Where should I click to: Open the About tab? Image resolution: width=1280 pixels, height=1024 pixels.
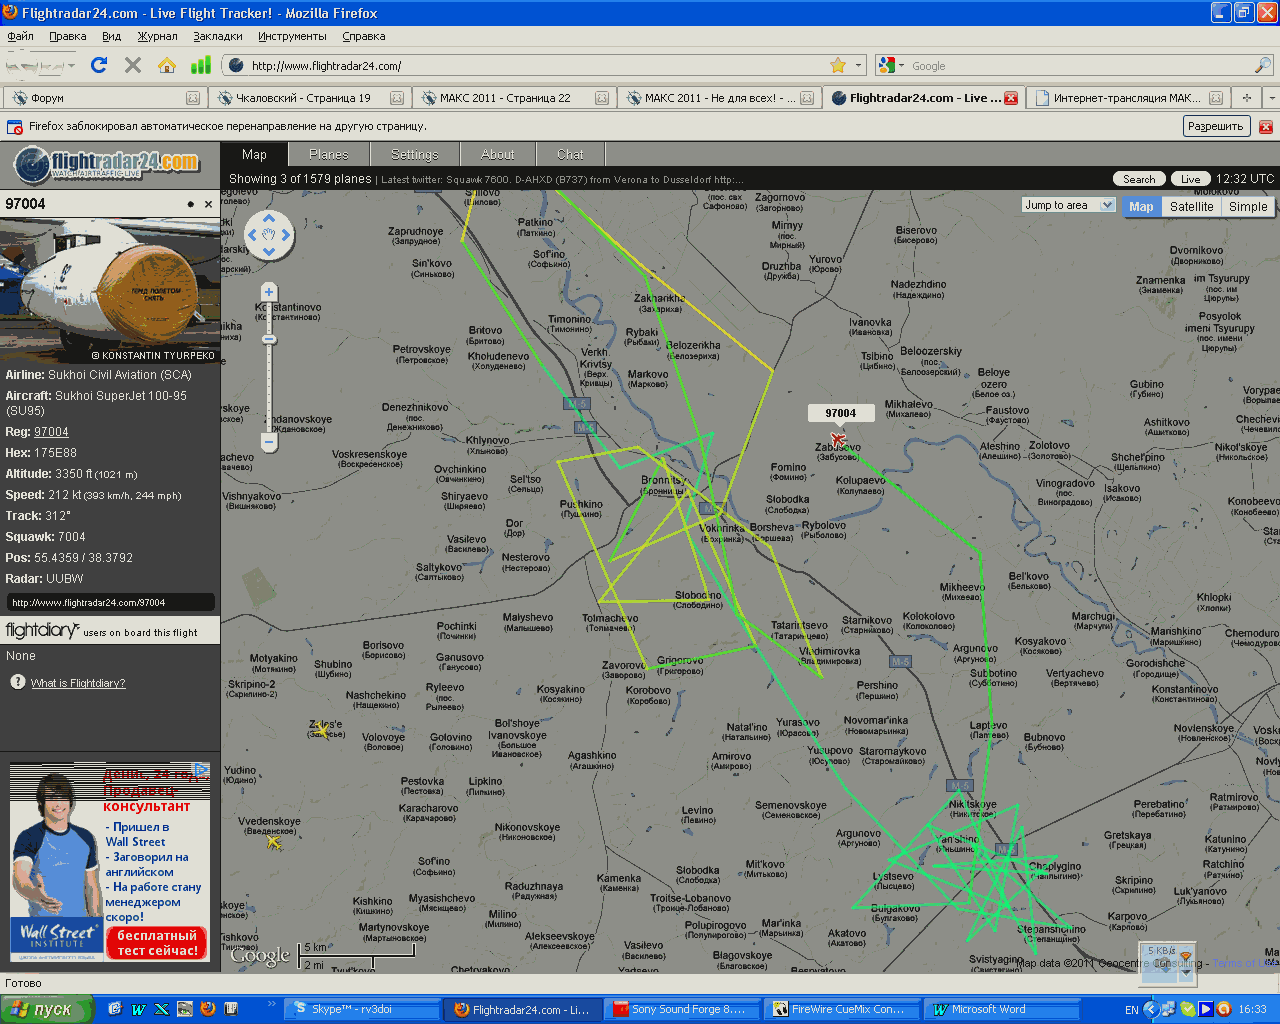pos(498,154)
